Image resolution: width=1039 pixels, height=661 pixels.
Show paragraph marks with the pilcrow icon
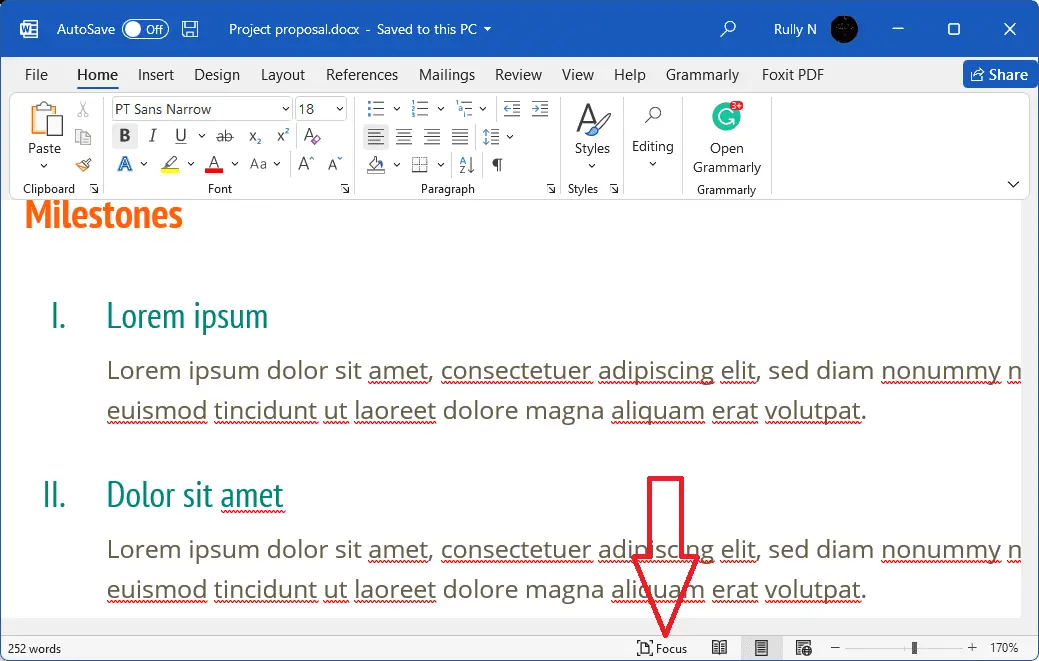click(x=497, y=164)
